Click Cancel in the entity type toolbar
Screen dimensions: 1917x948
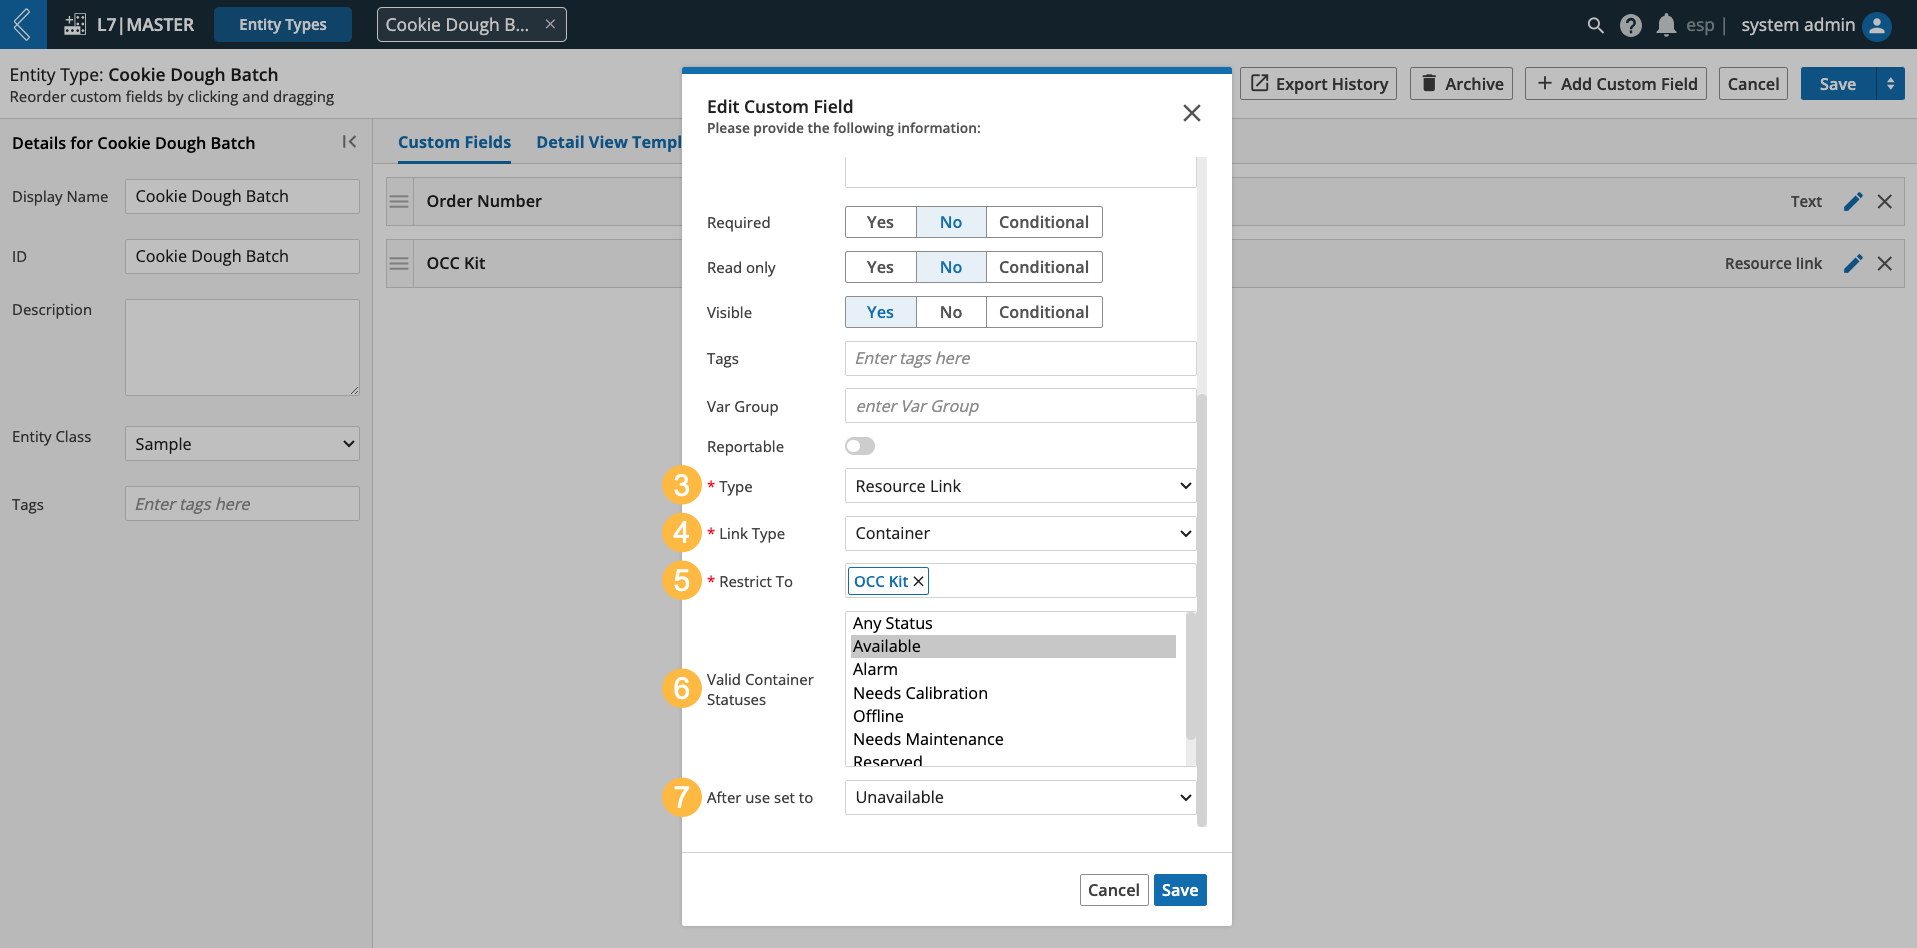[x=1753, y=84]
